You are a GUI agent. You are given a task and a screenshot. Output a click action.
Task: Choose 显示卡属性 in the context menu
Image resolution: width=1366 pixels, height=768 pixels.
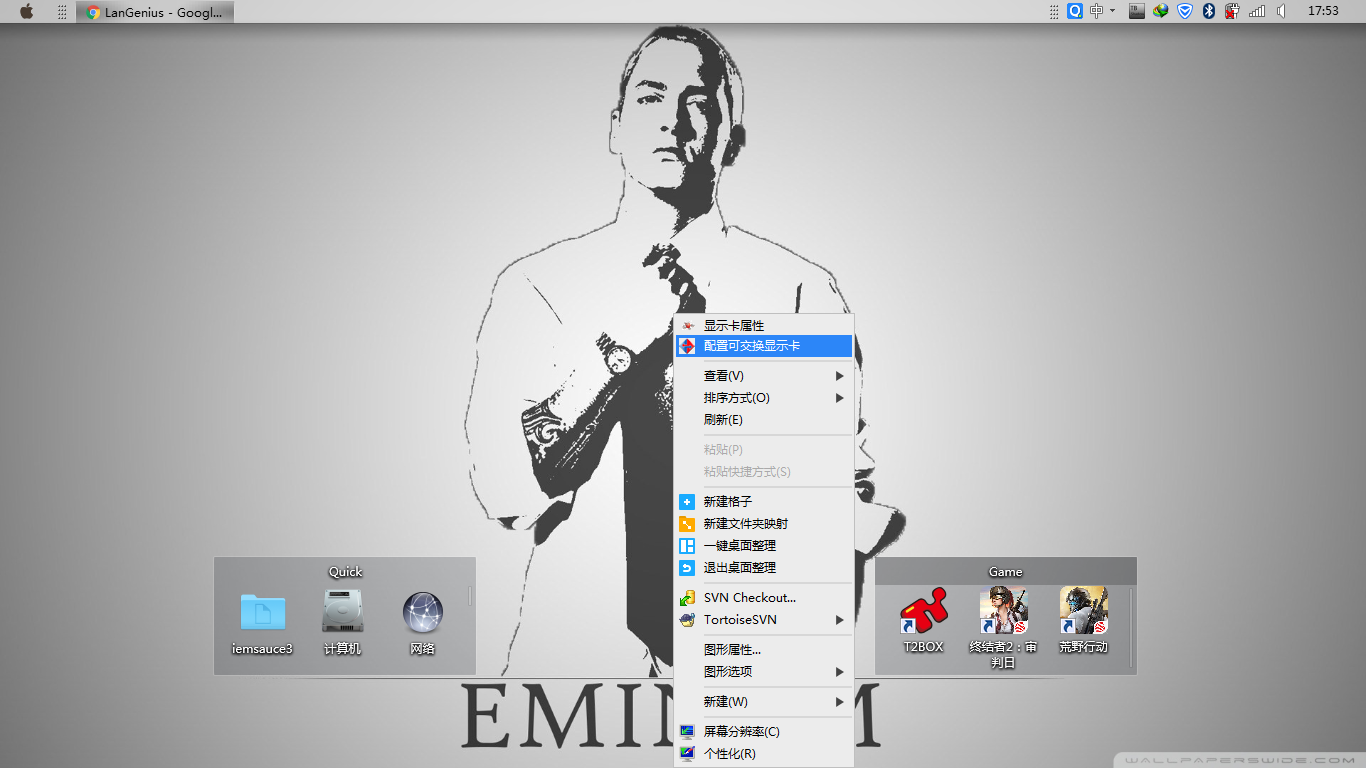[764, 326]
